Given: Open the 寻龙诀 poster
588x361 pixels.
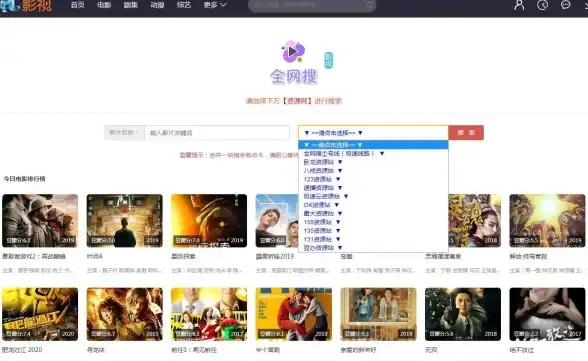Looking at the screenshot, I should pos(124,314).
